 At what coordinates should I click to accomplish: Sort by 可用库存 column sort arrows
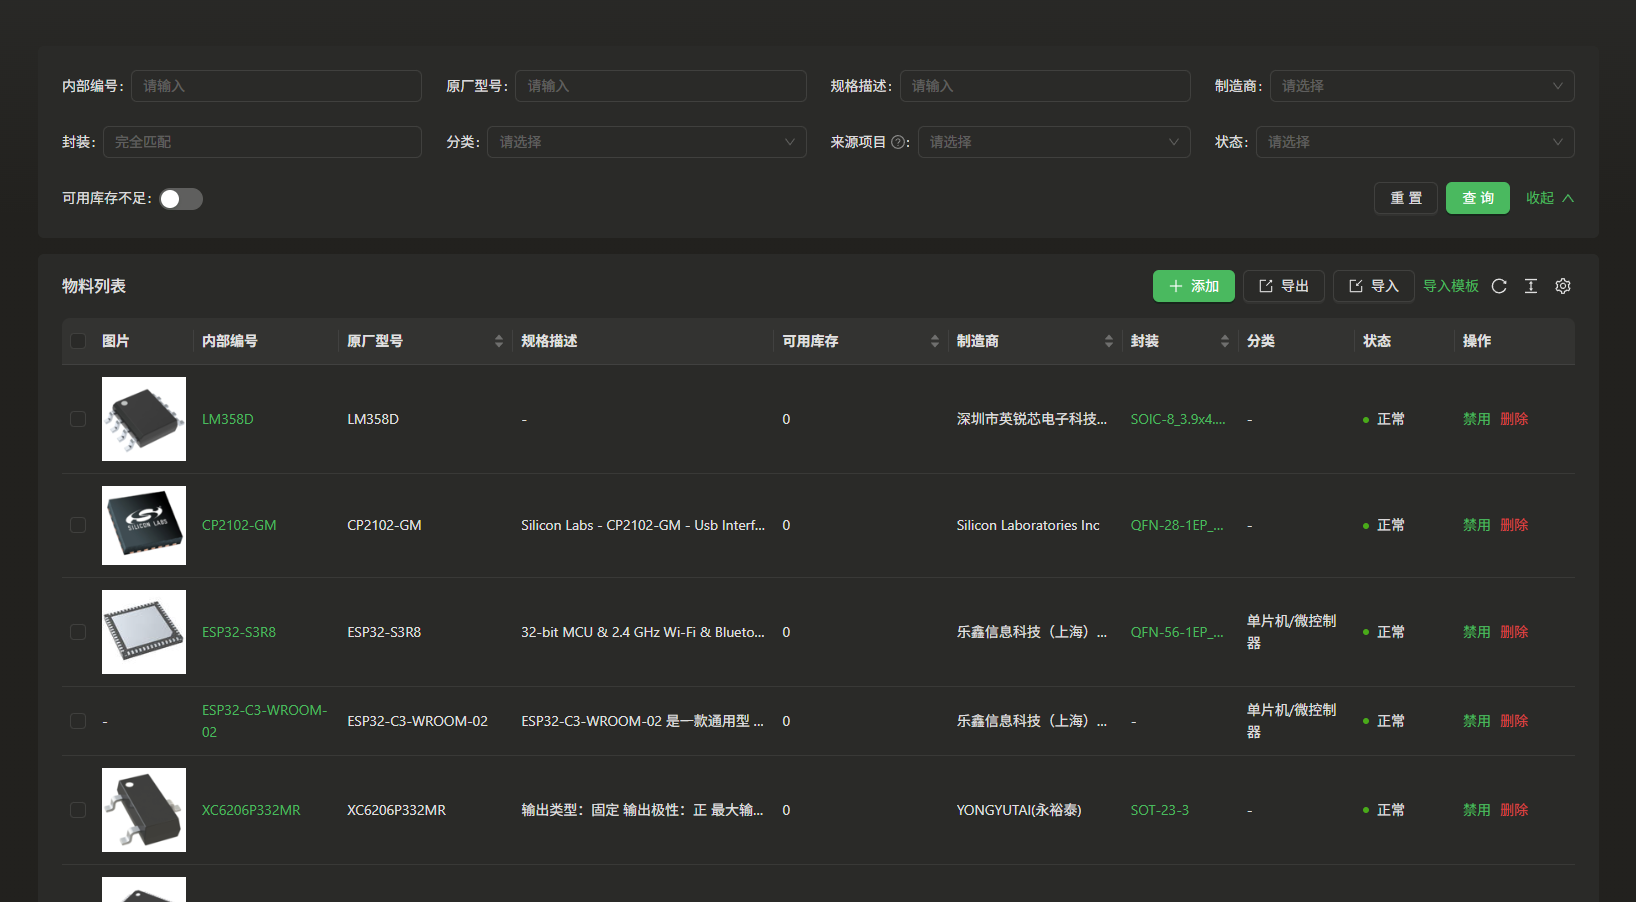(x=934, y=341)
